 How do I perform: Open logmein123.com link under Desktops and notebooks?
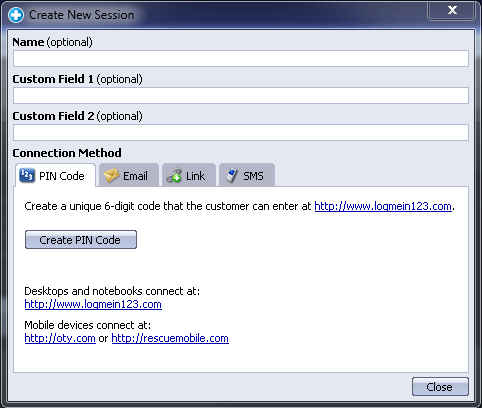(x=93, y=304)
